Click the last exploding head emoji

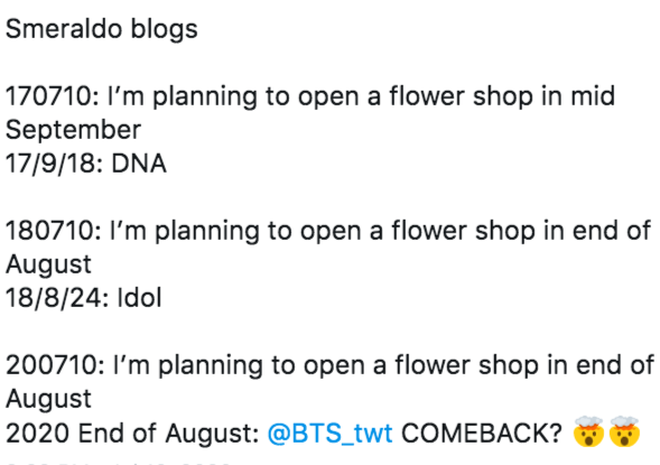pos(625,432)
